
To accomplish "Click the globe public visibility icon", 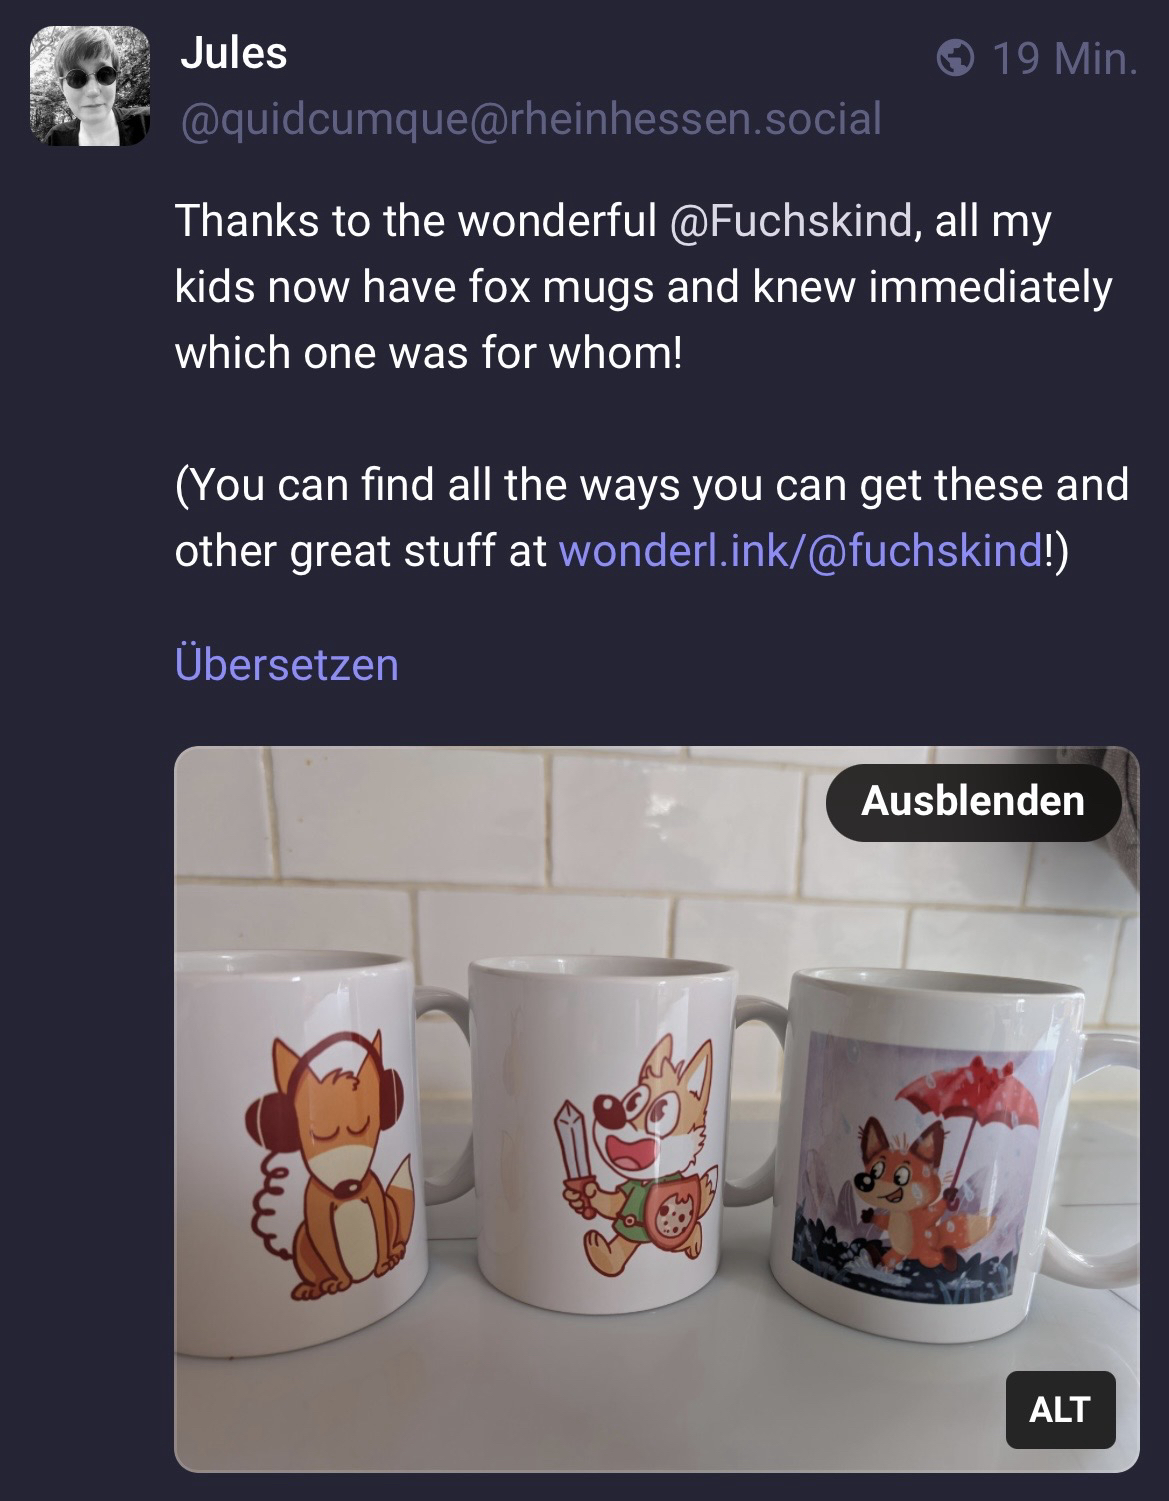I will 956,59.
